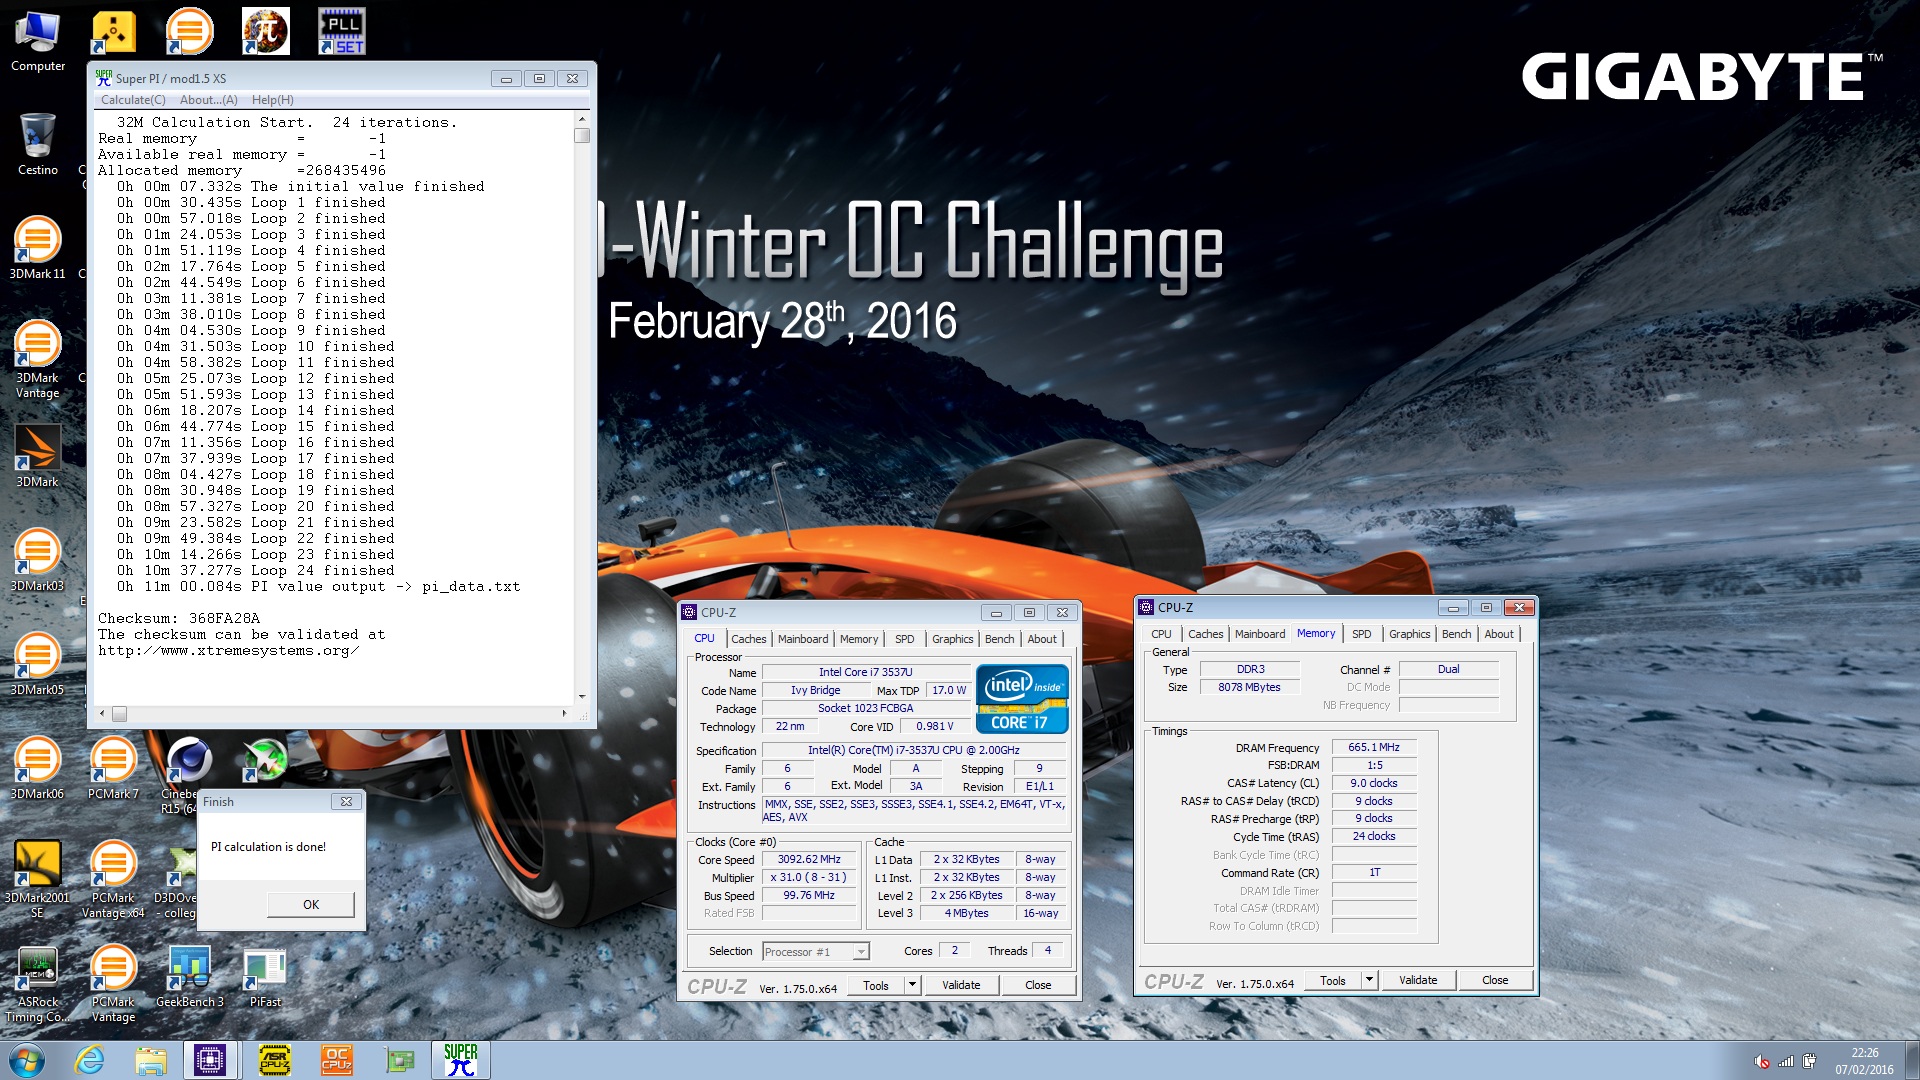
Task: Launch 3DMark06 desktop shortcut
Action: [x=38, y=767]
